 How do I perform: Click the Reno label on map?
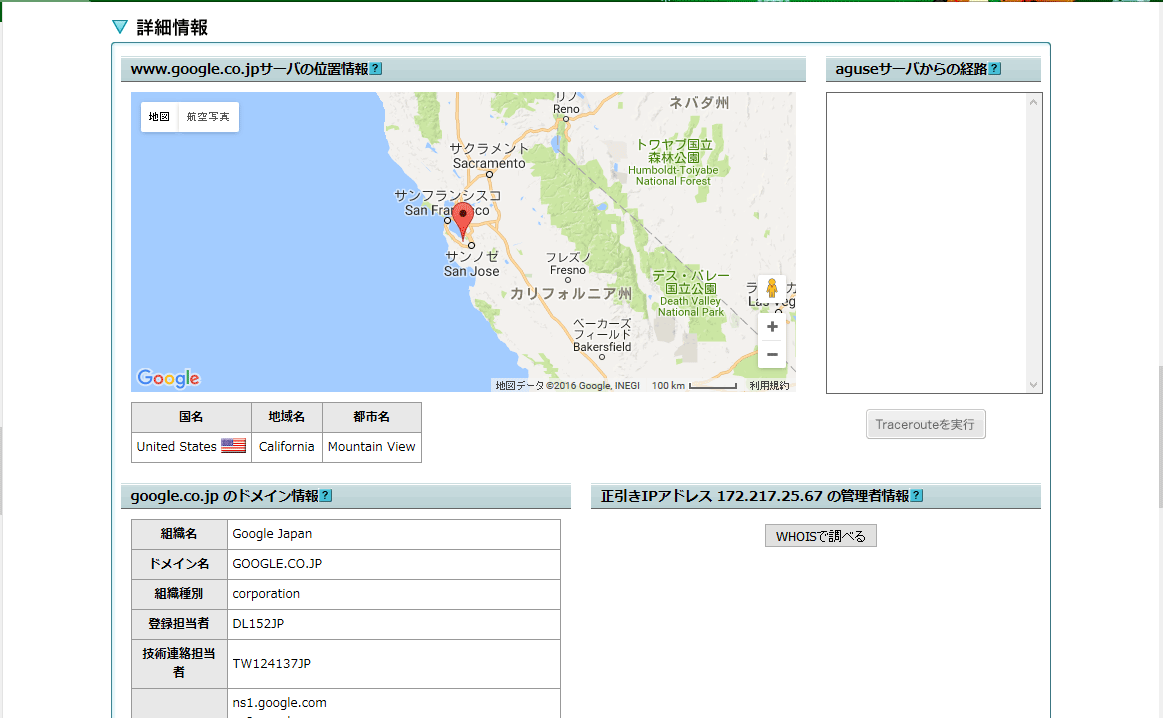pyautogui.click(x=567, y=109)
